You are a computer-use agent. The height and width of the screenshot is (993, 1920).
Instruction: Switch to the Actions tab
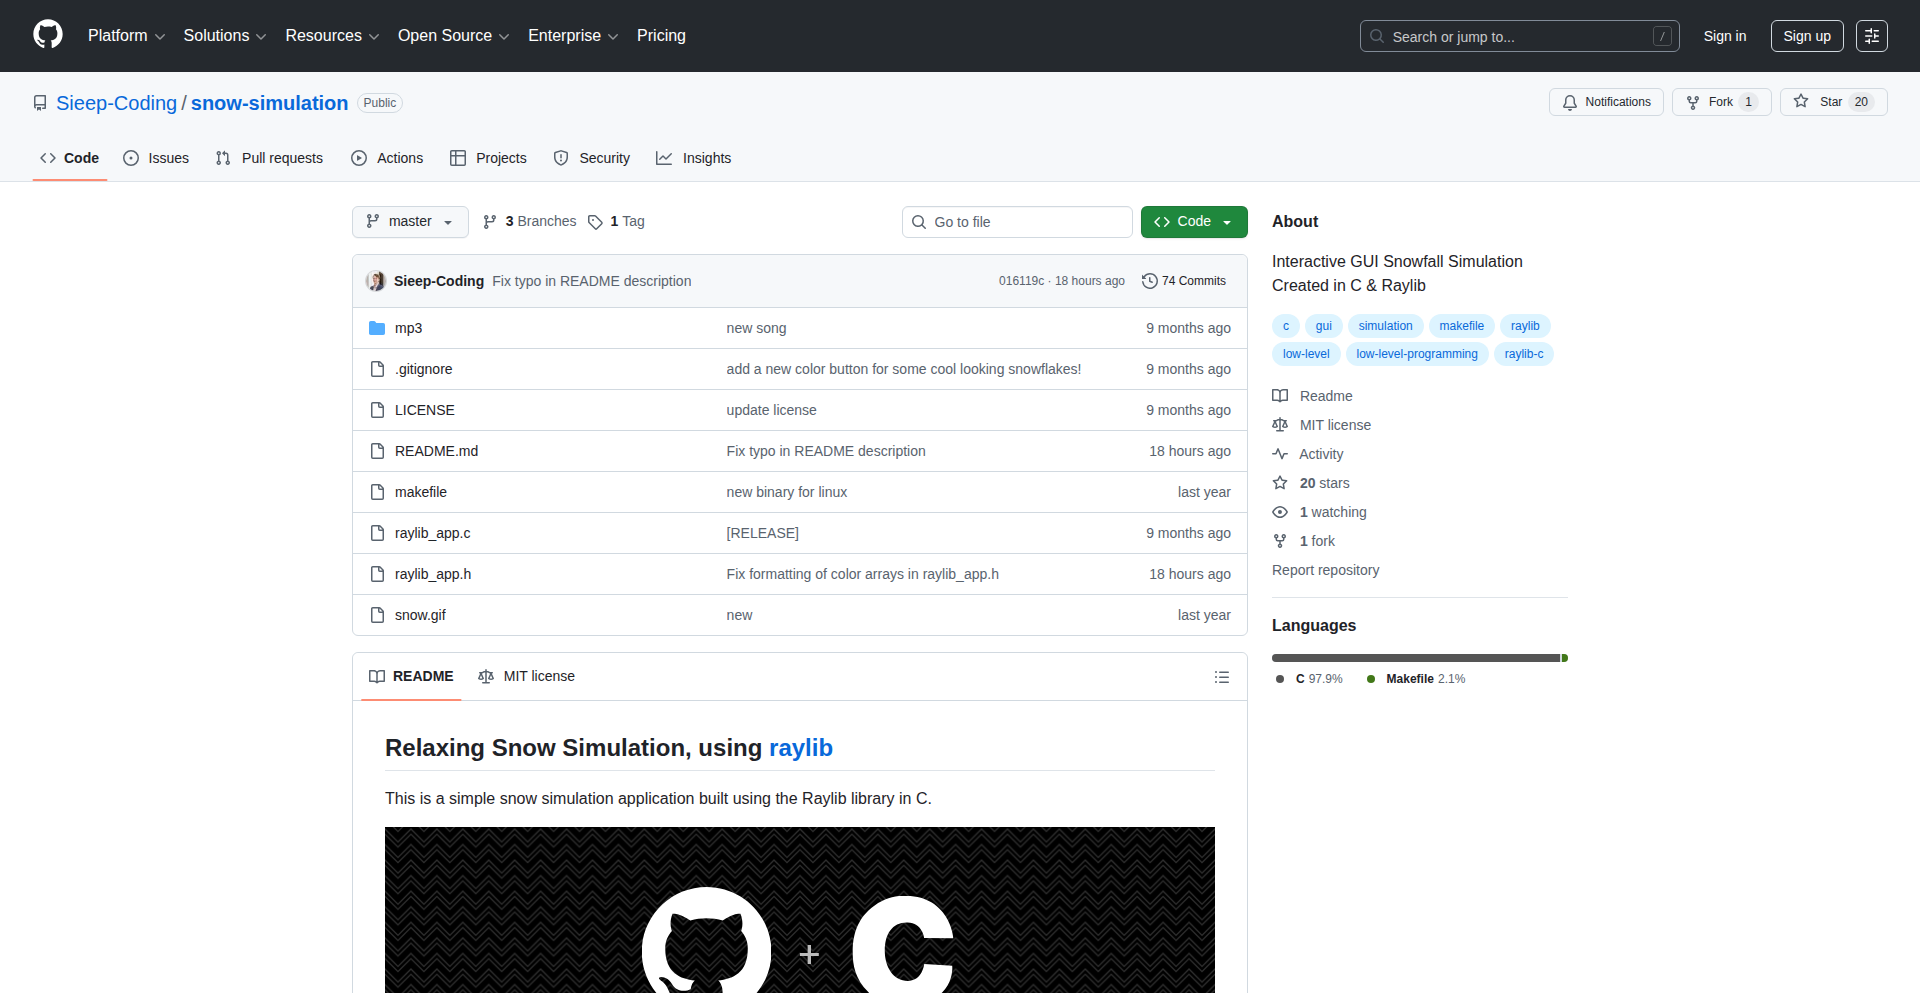[387, 158]
